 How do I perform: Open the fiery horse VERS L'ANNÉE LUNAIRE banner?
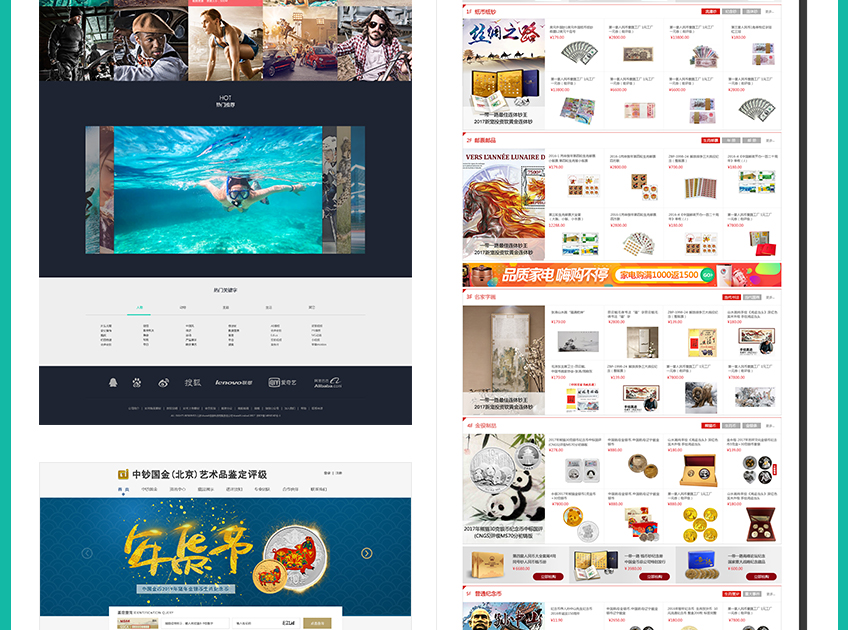(504, 204)
